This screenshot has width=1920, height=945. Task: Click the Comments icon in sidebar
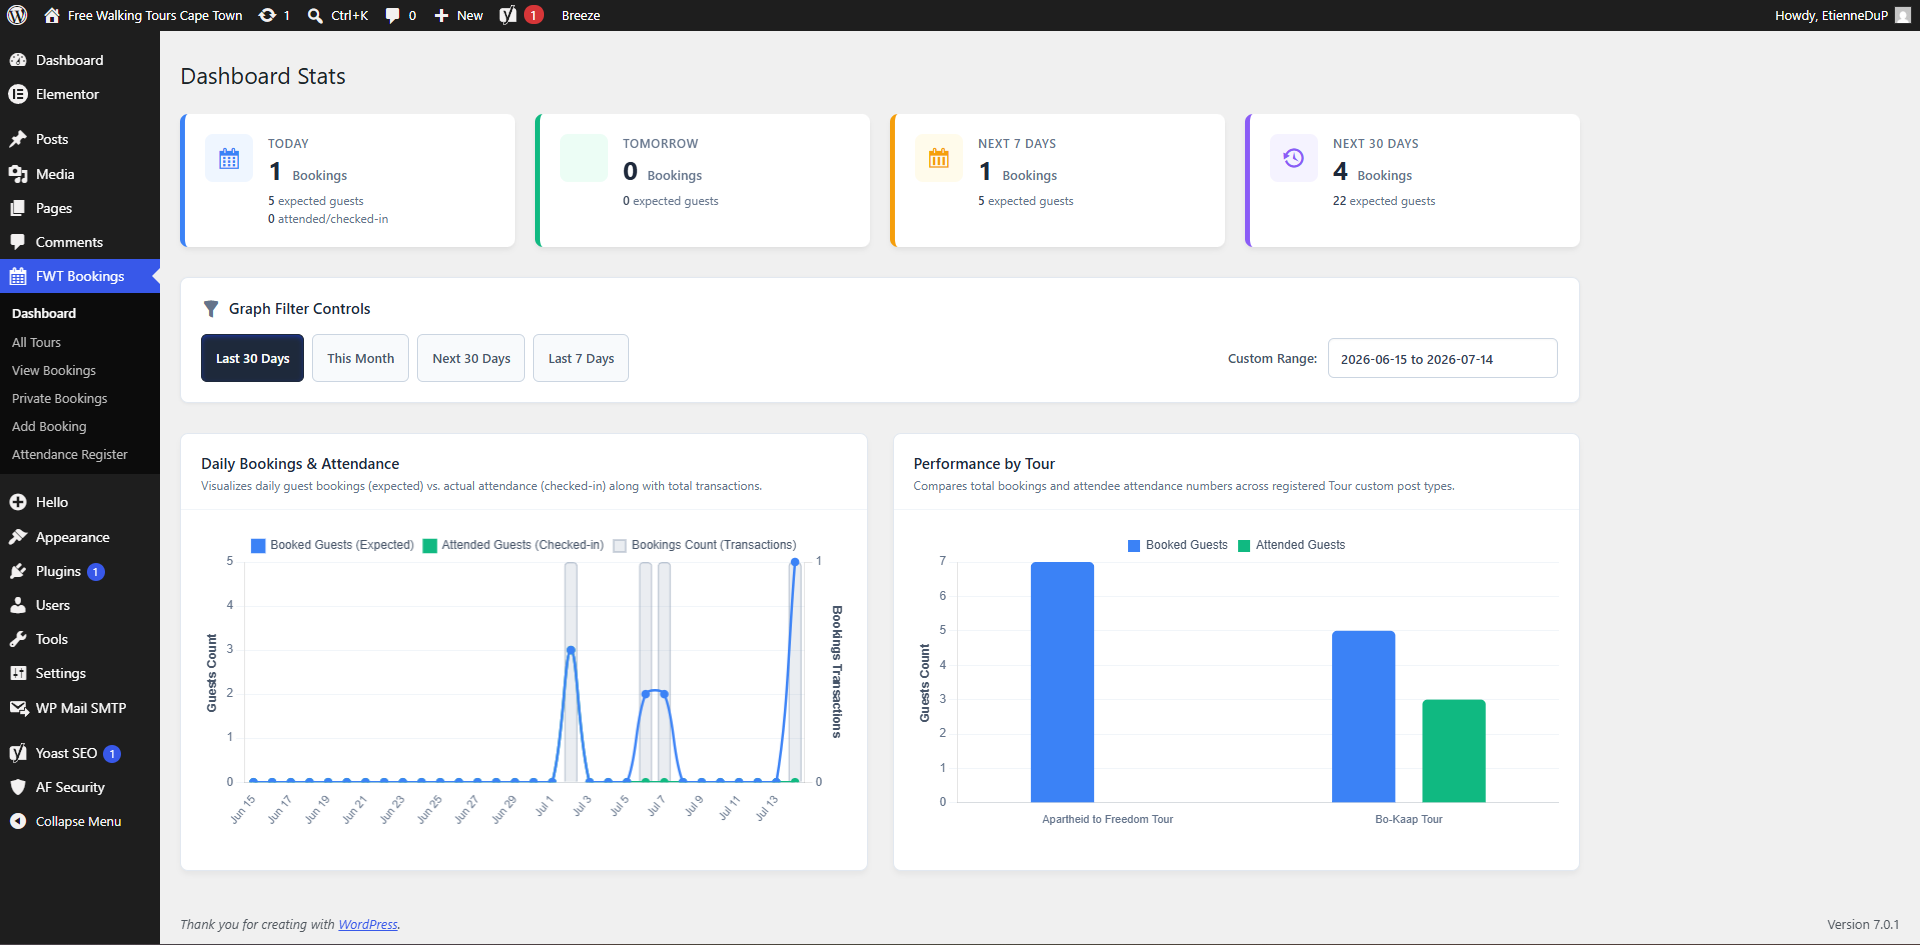tap(18, 242)
